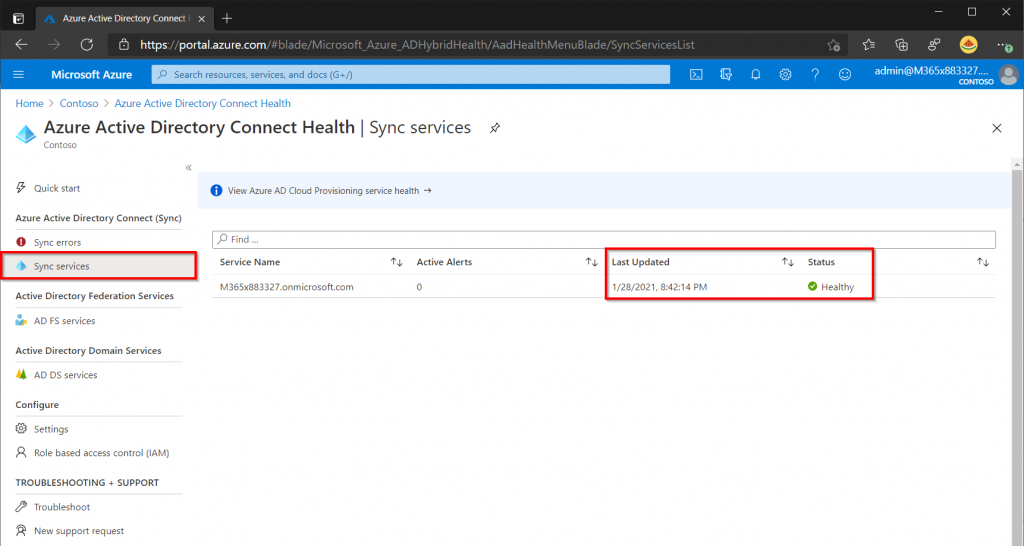The height and width of the screenshot is (546, 1024).
Task: Collapse the left navigation menu
Action: tap(188, 168)
